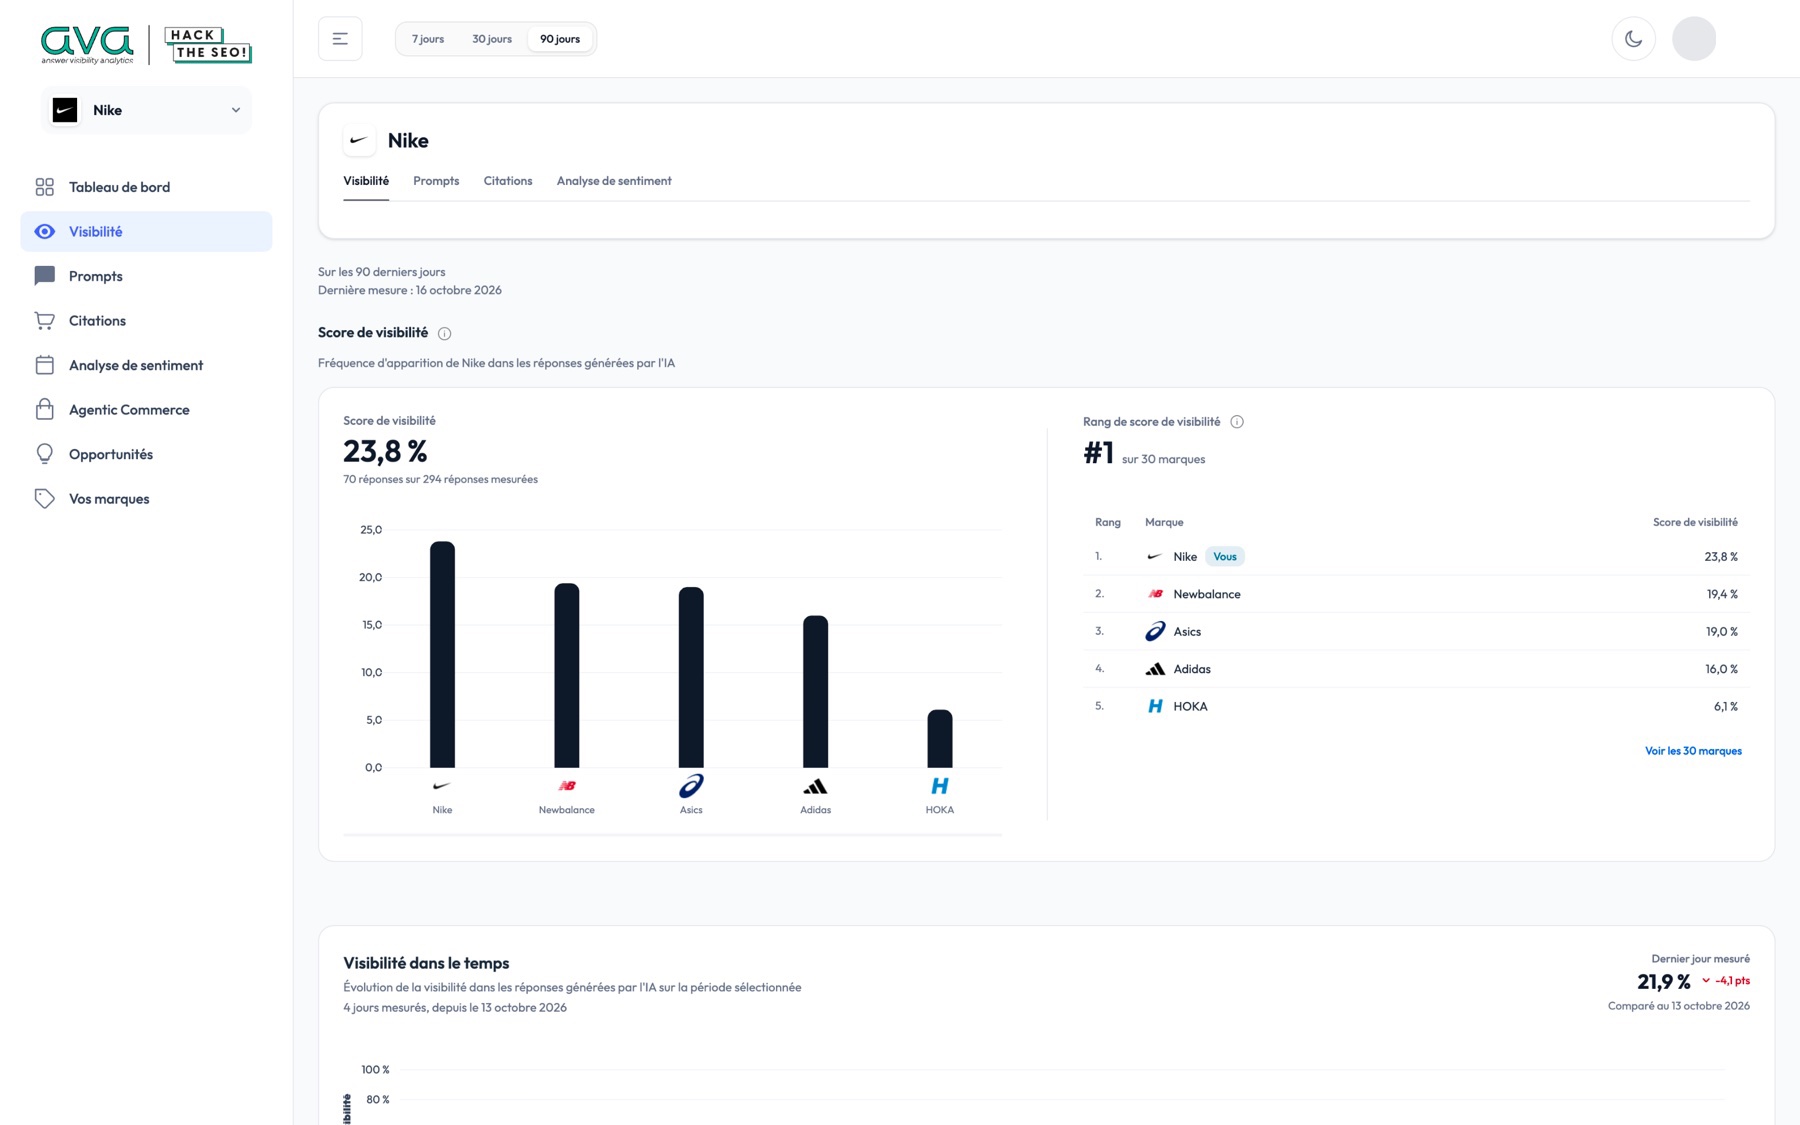Click the Adidas row in ranking table

click(1416, 669)
